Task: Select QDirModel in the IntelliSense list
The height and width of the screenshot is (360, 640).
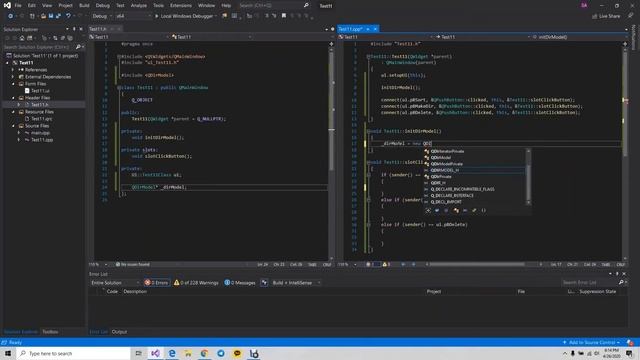Action: click(x=441, y=158)
